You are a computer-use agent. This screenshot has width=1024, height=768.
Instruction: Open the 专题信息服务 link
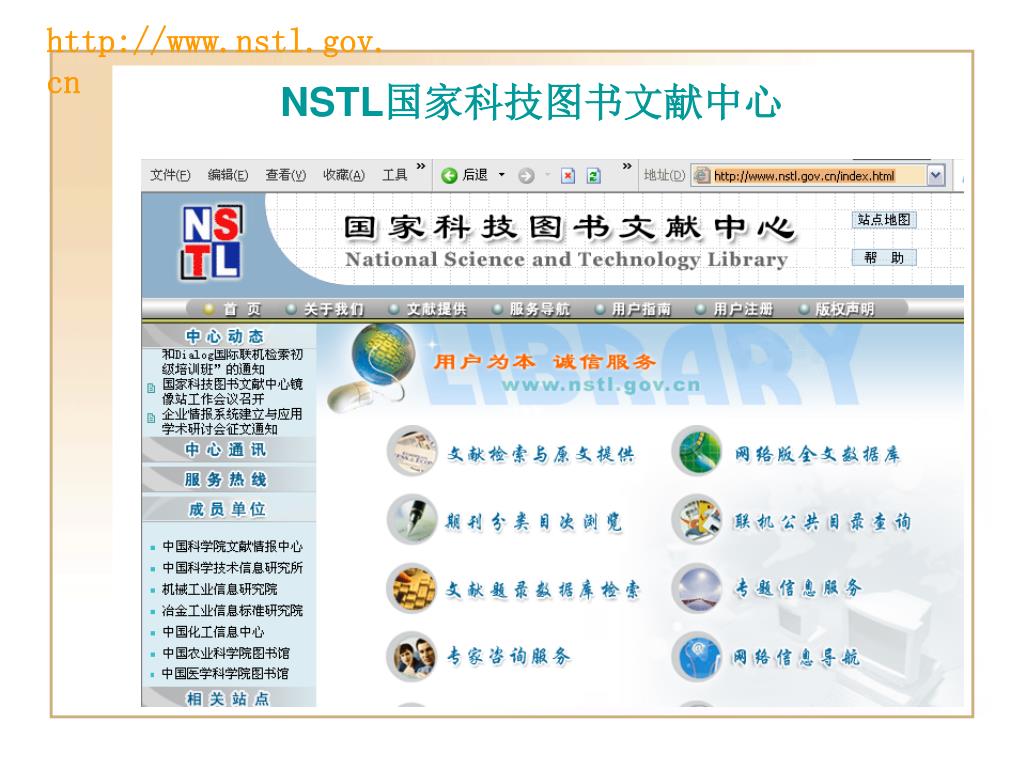[x=798, y=588]
